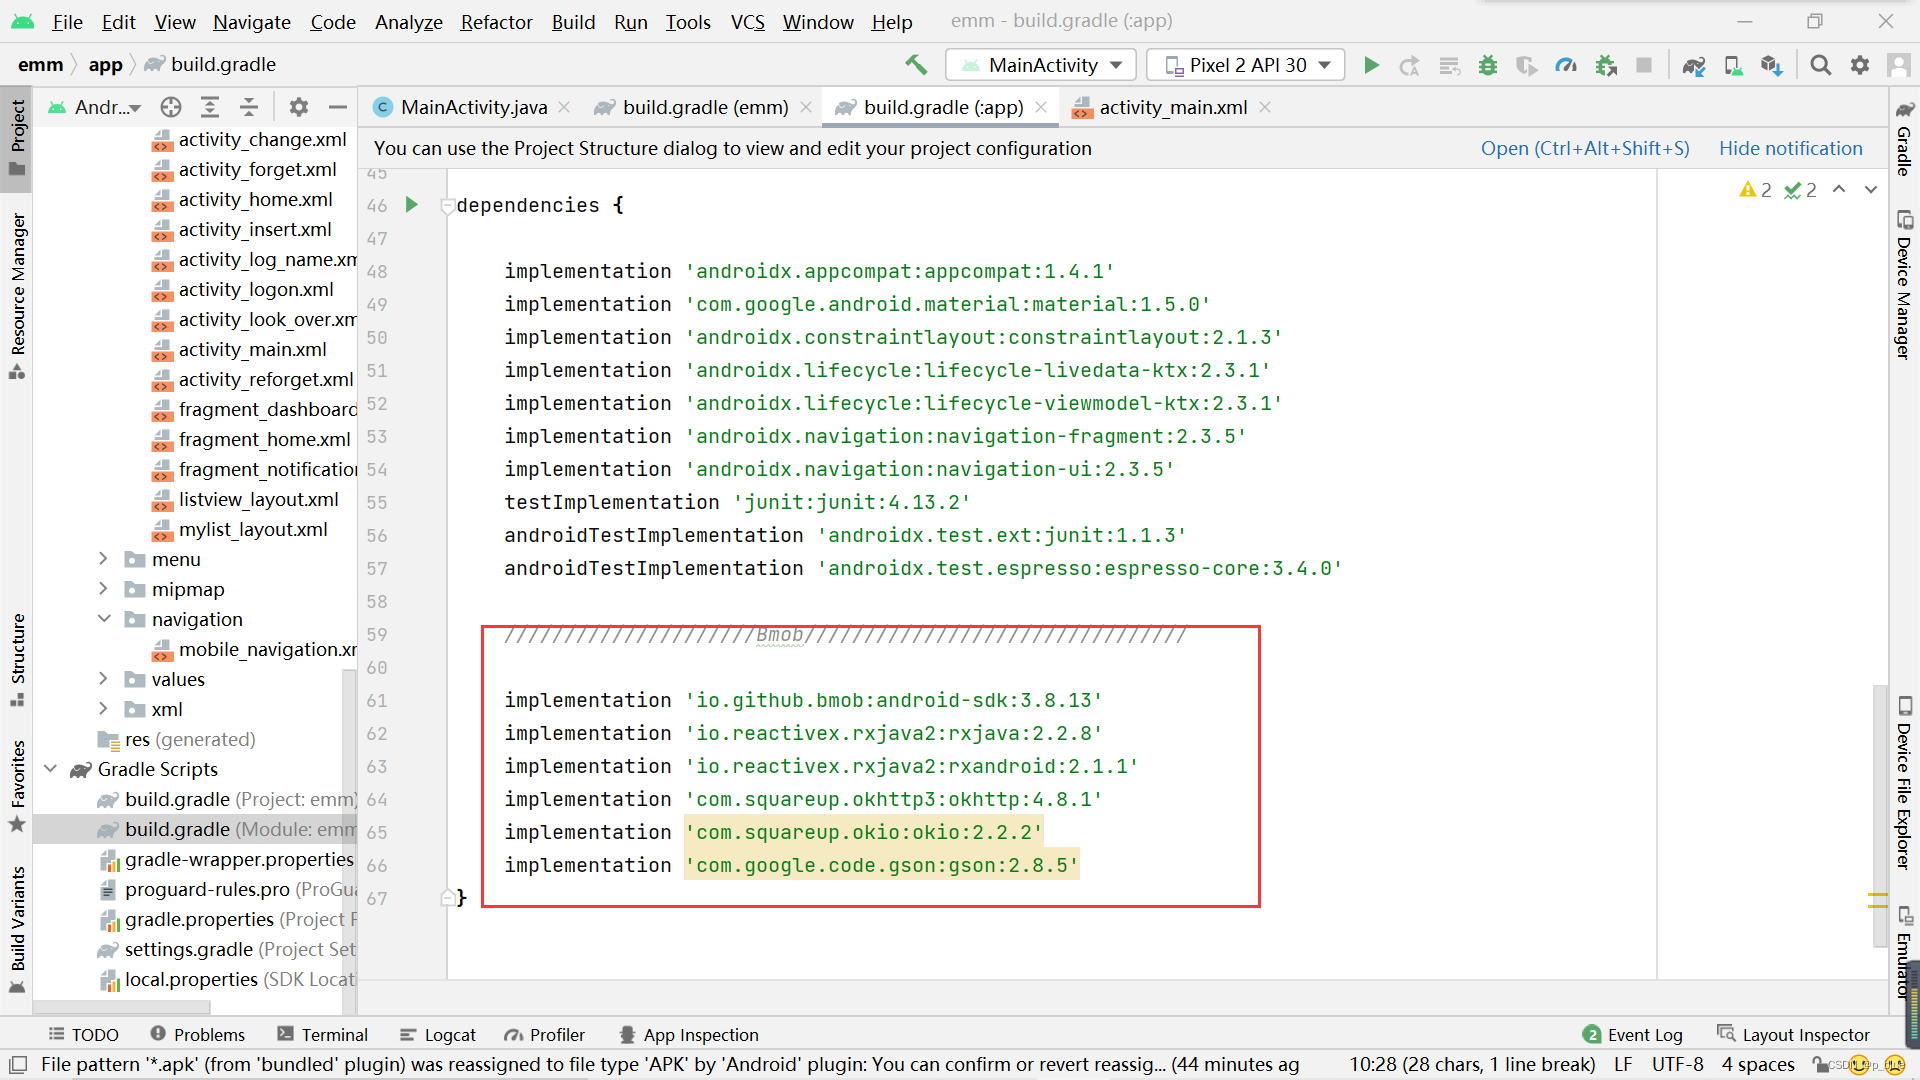Expand the xml folder
Screen dimensions: 1920x1080
[103, 708]
